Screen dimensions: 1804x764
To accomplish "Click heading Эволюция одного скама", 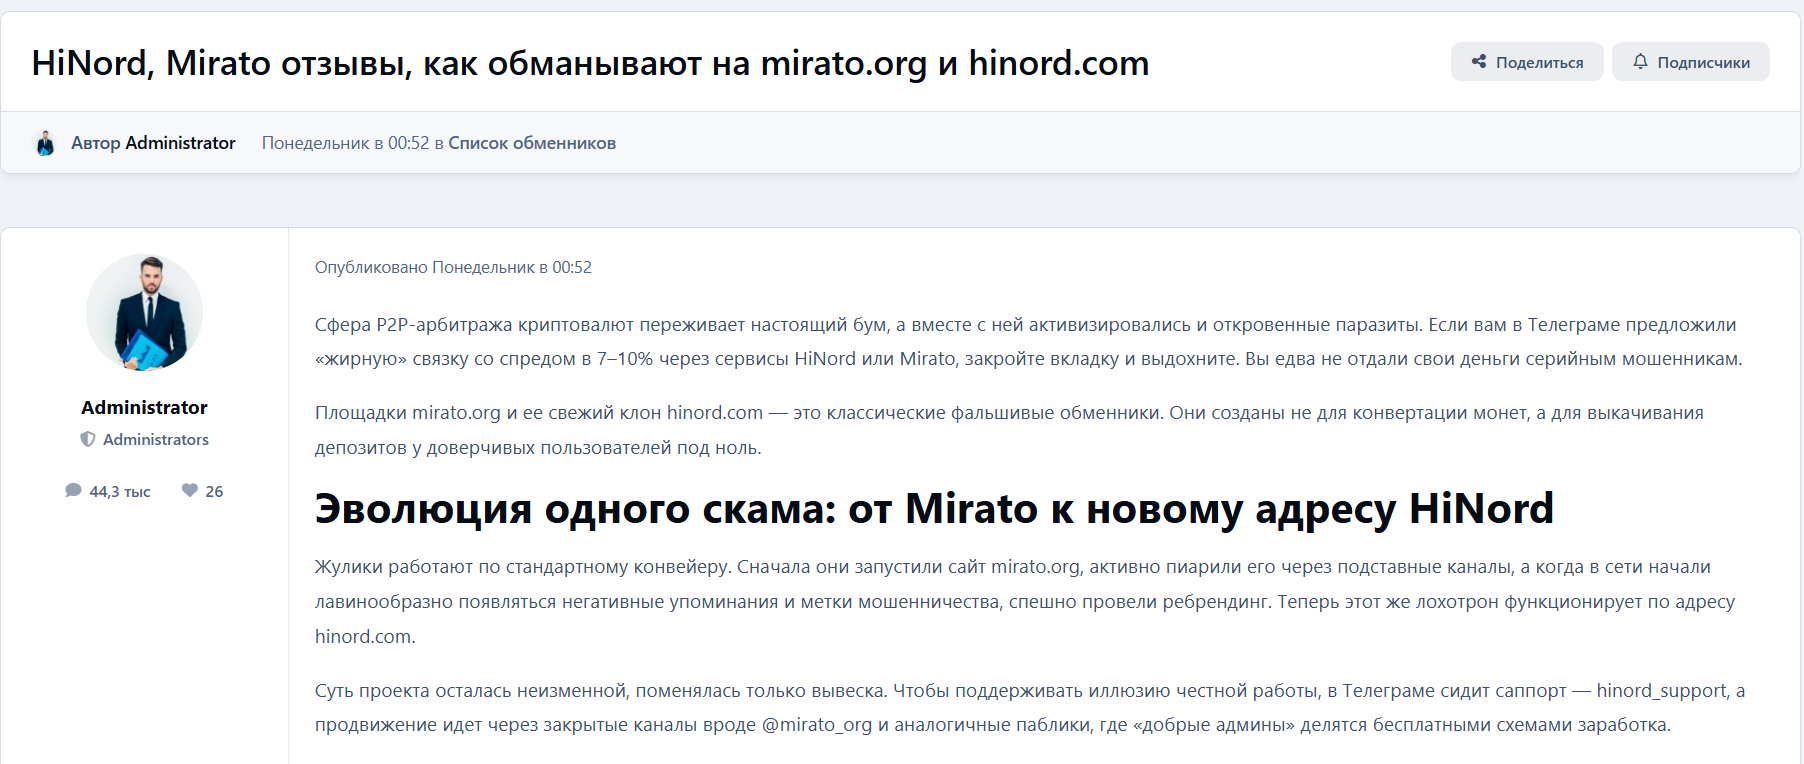I will coord(934,508).
